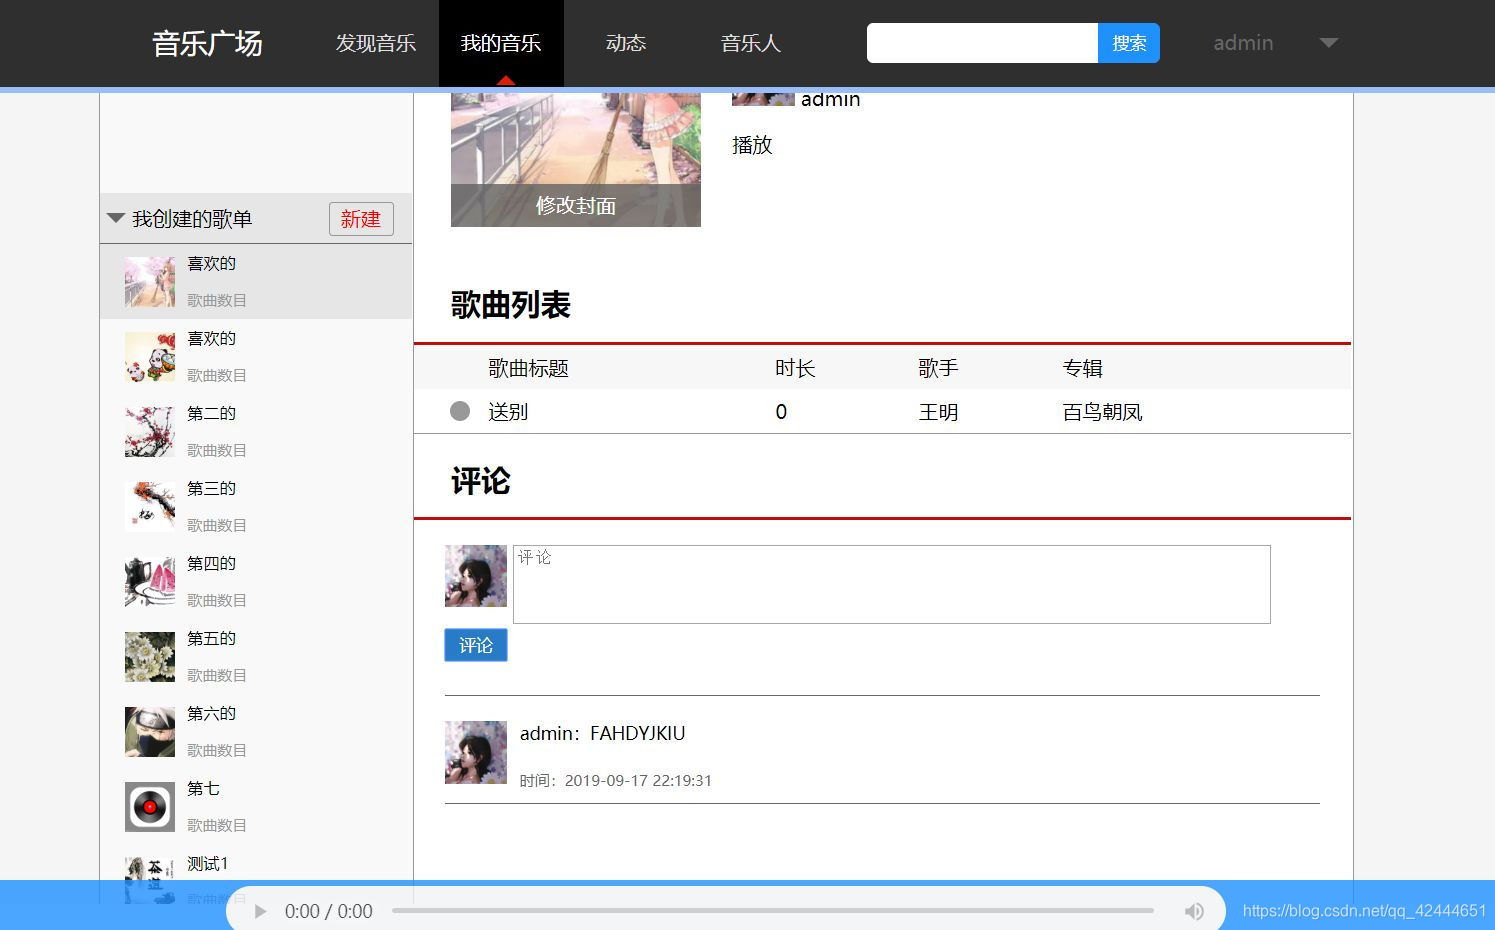The width and height of the screenshot is (1495, 930).
Task: Click the gray circle icon beside 送别
Action: pos(460,411)
